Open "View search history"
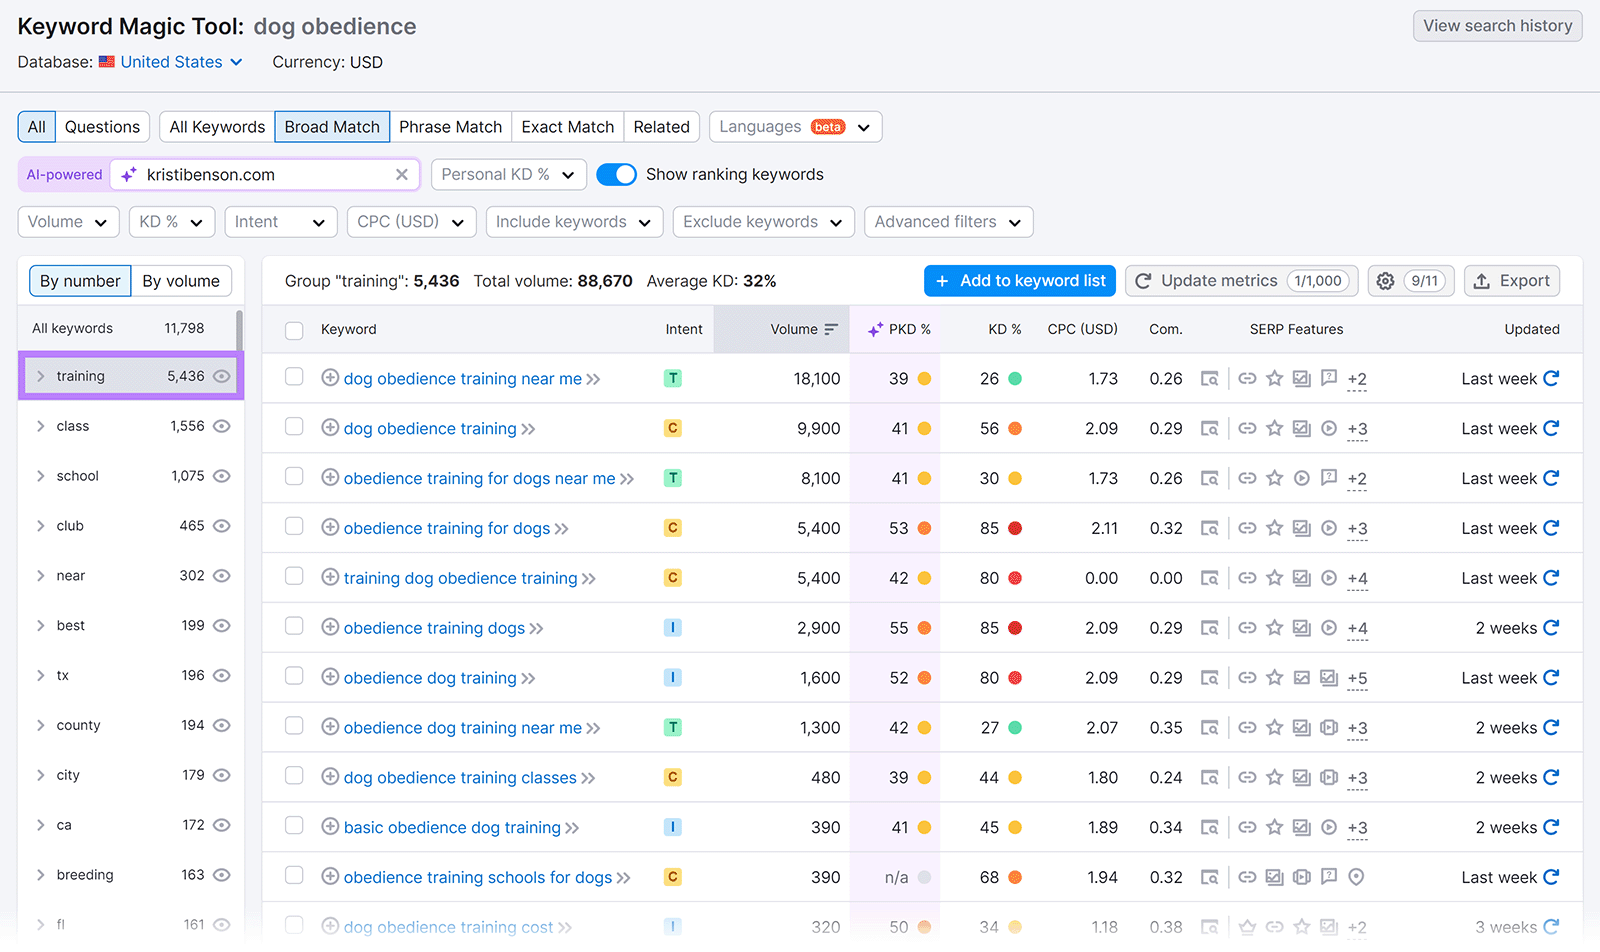1600x952 pixels. point(1496,25)
